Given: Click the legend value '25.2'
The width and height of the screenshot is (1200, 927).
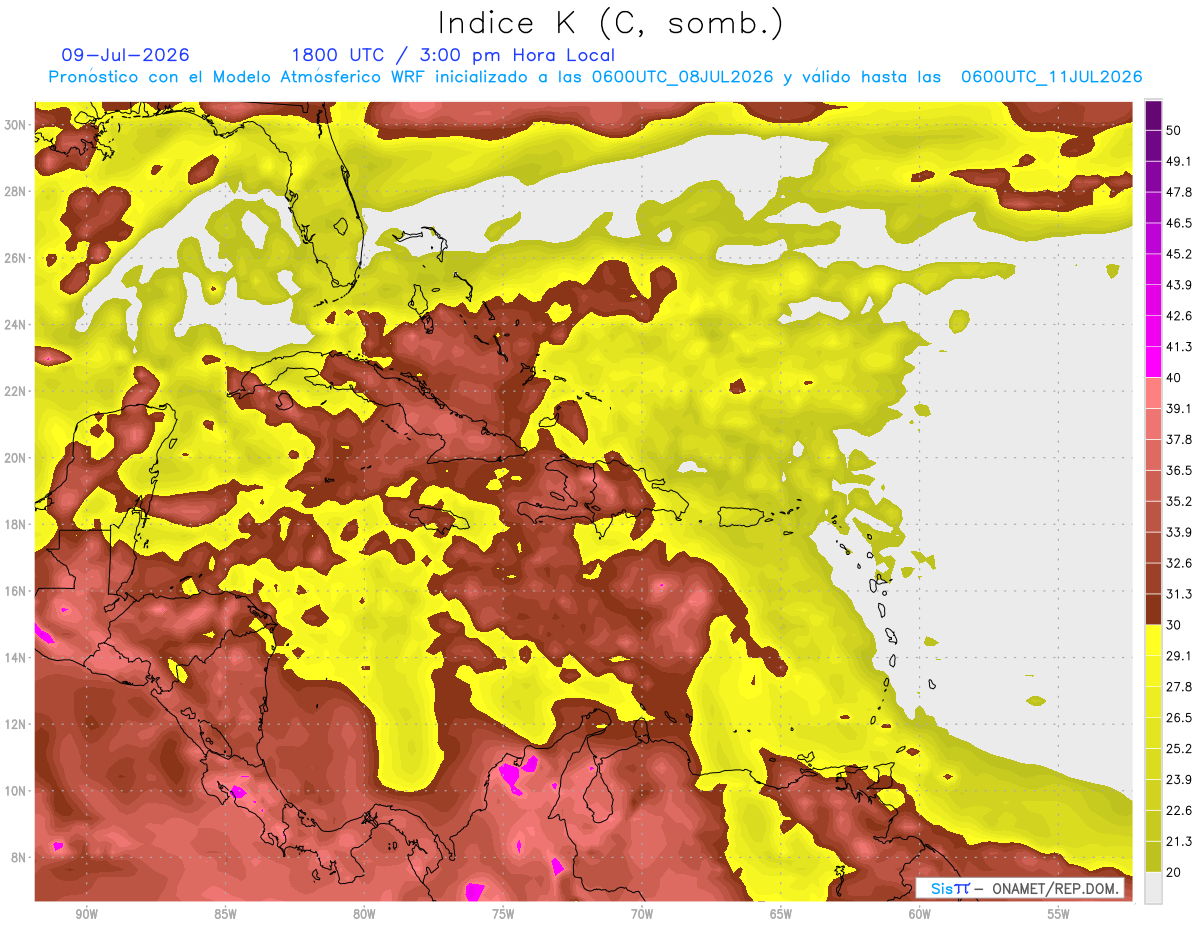Looking at the screenshot, I should 1178,748.
